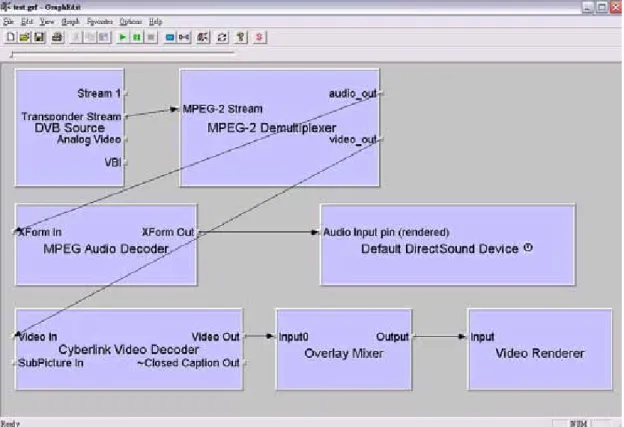
Task: Click the Help question mark icon
Action: click(240, 37)
